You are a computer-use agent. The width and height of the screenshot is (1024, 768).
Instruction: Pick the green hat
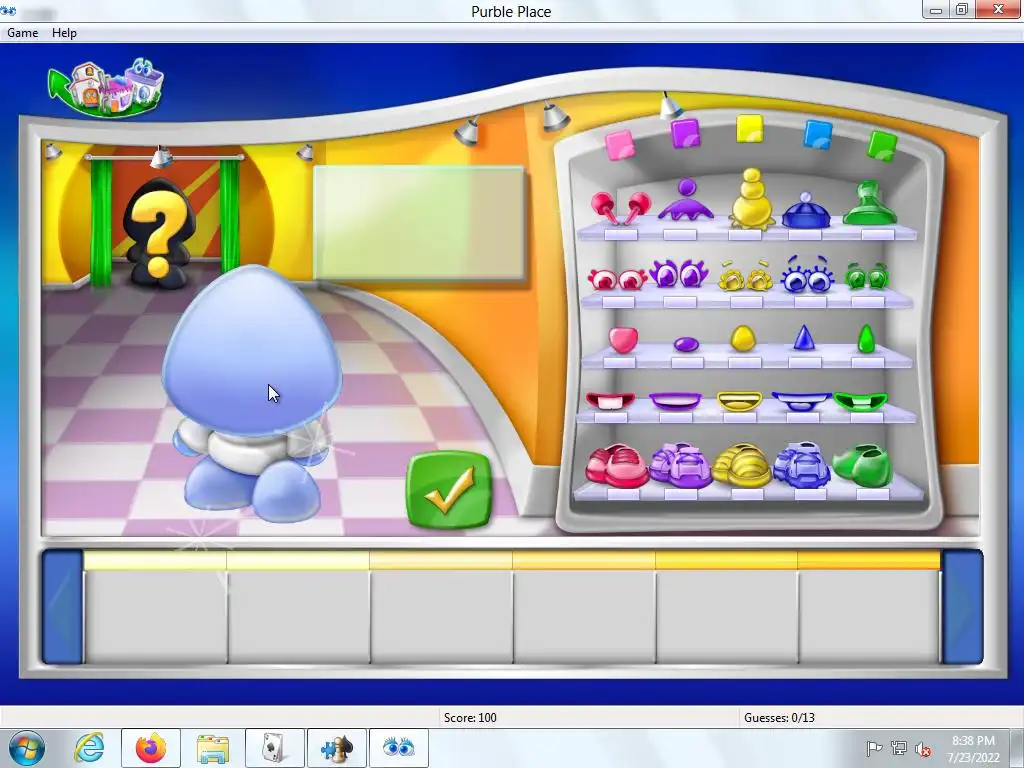click(x=870, y=202)
